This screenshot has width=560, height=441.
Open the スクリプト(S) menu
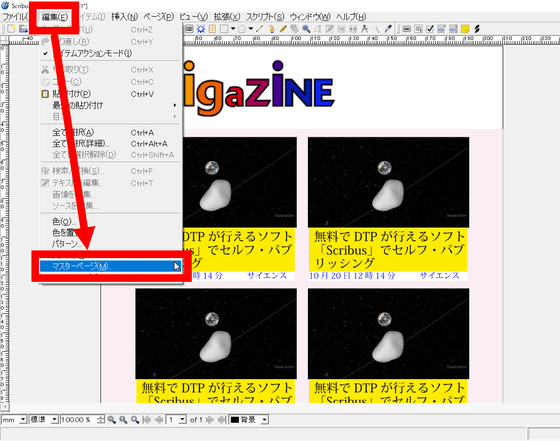pos(265,16)
